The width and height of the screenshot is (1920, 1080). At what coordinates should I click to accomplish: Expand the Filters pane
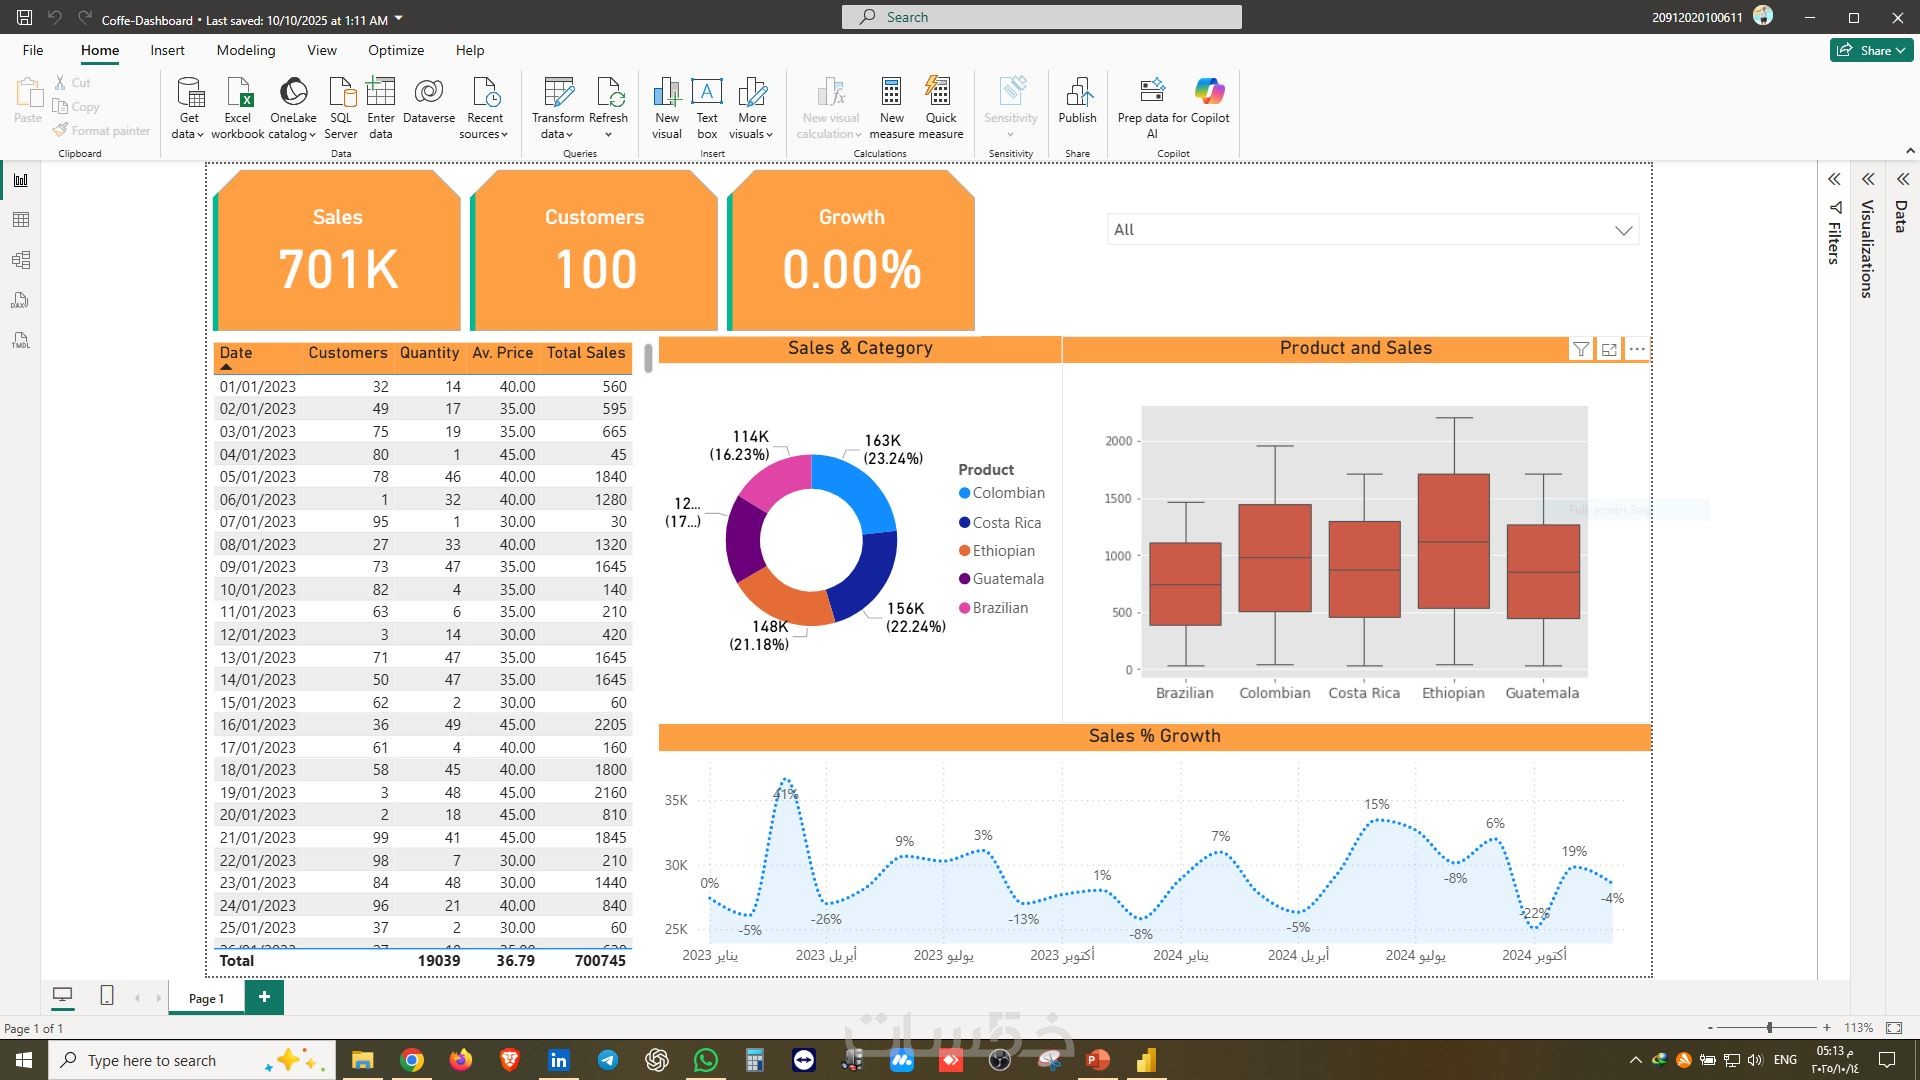click(x=1834, y=180)
